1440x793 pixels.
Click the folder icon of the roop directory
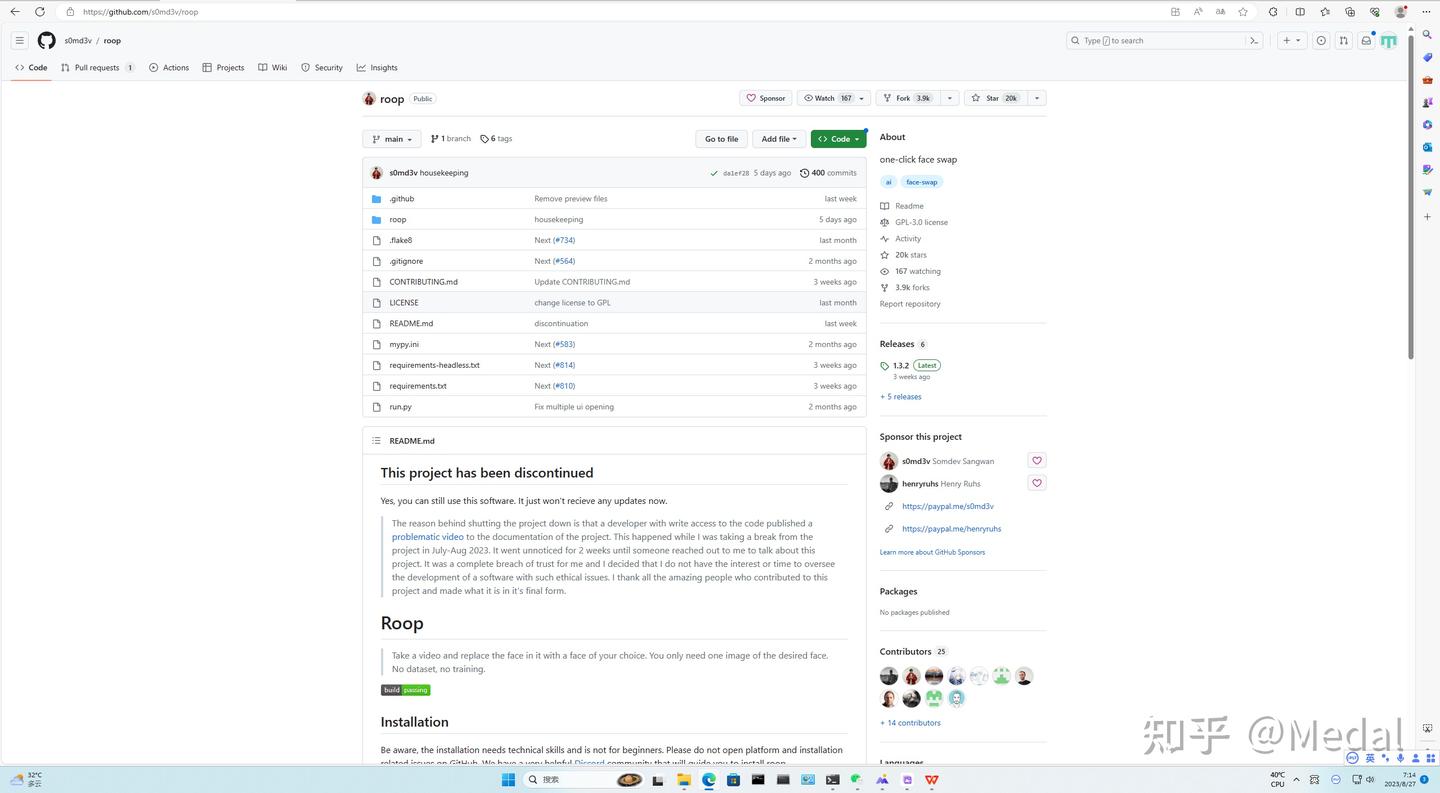pos(376,220)
